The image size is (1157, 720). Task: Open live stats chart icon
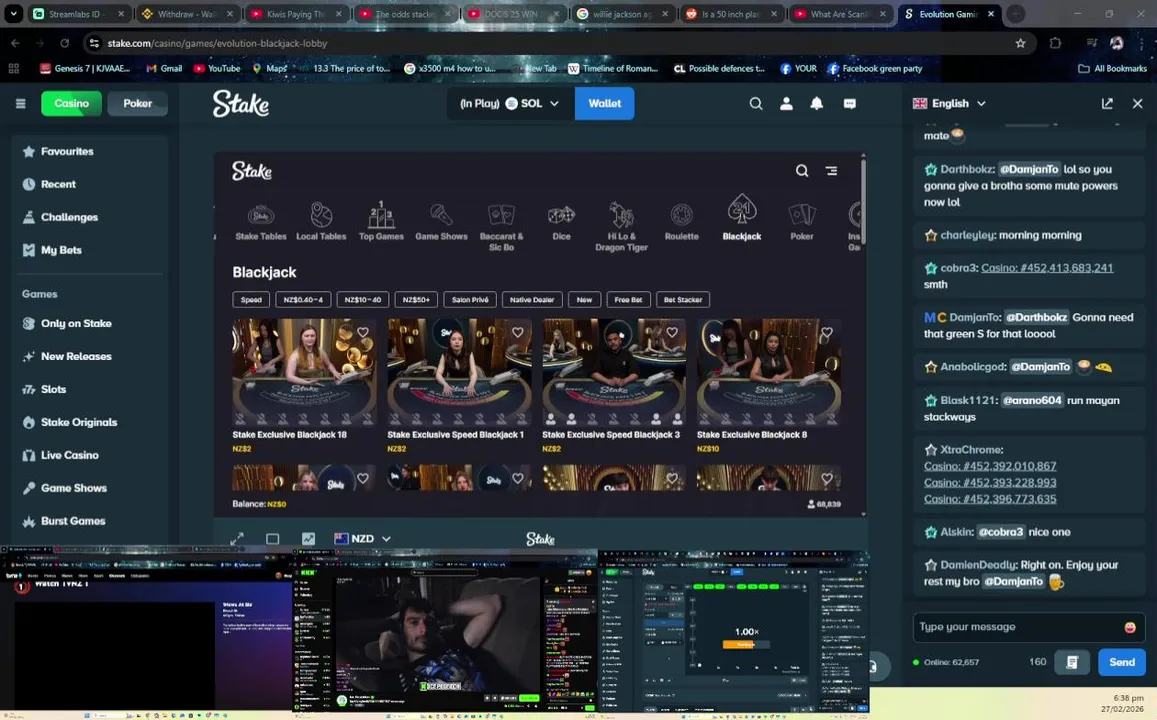[308, 539]
